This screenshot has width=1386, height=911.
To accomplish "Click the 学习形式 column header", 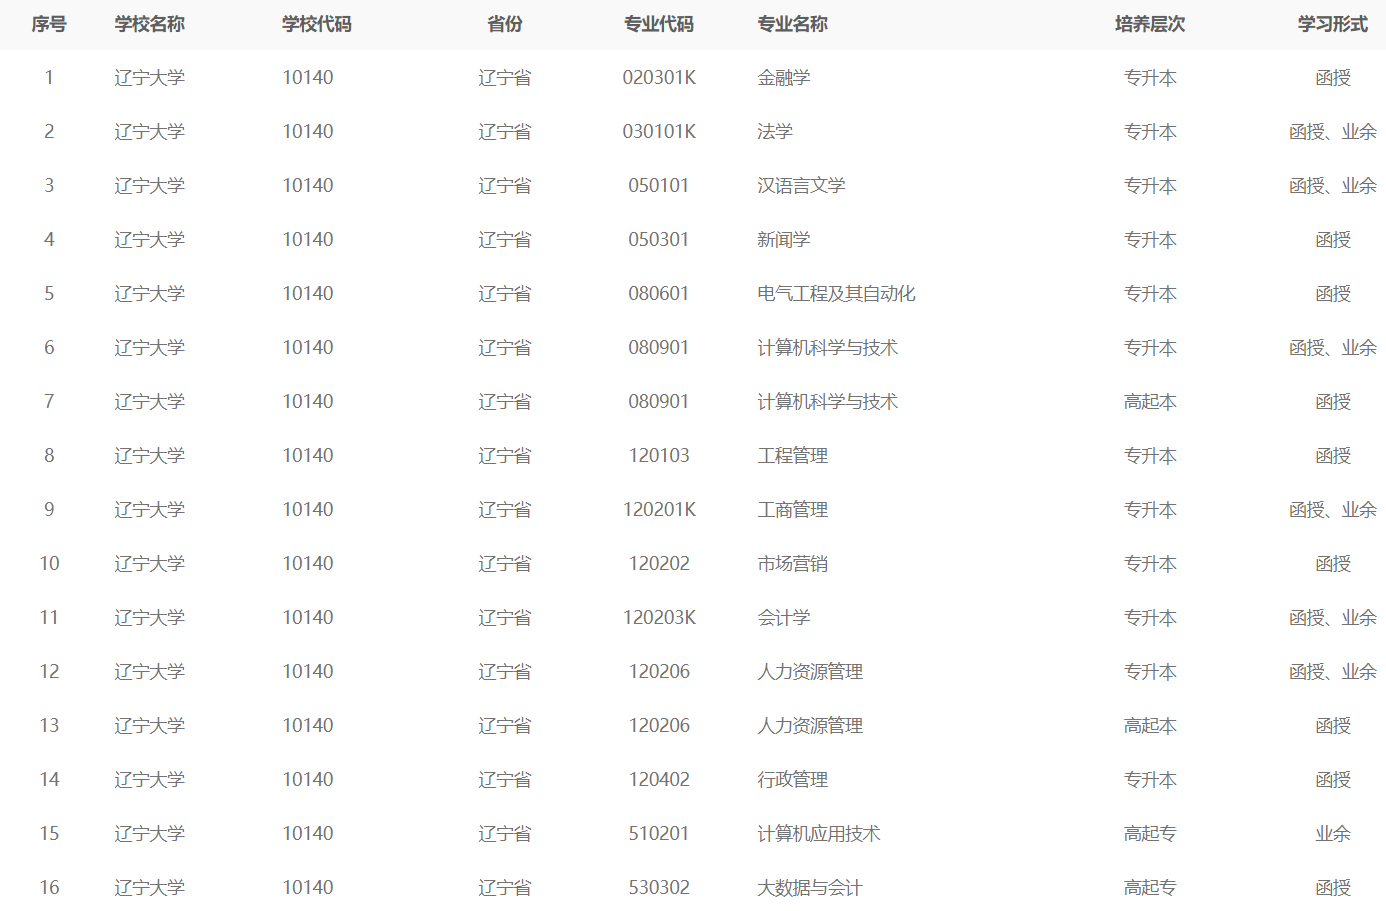I will point(1333,24).
